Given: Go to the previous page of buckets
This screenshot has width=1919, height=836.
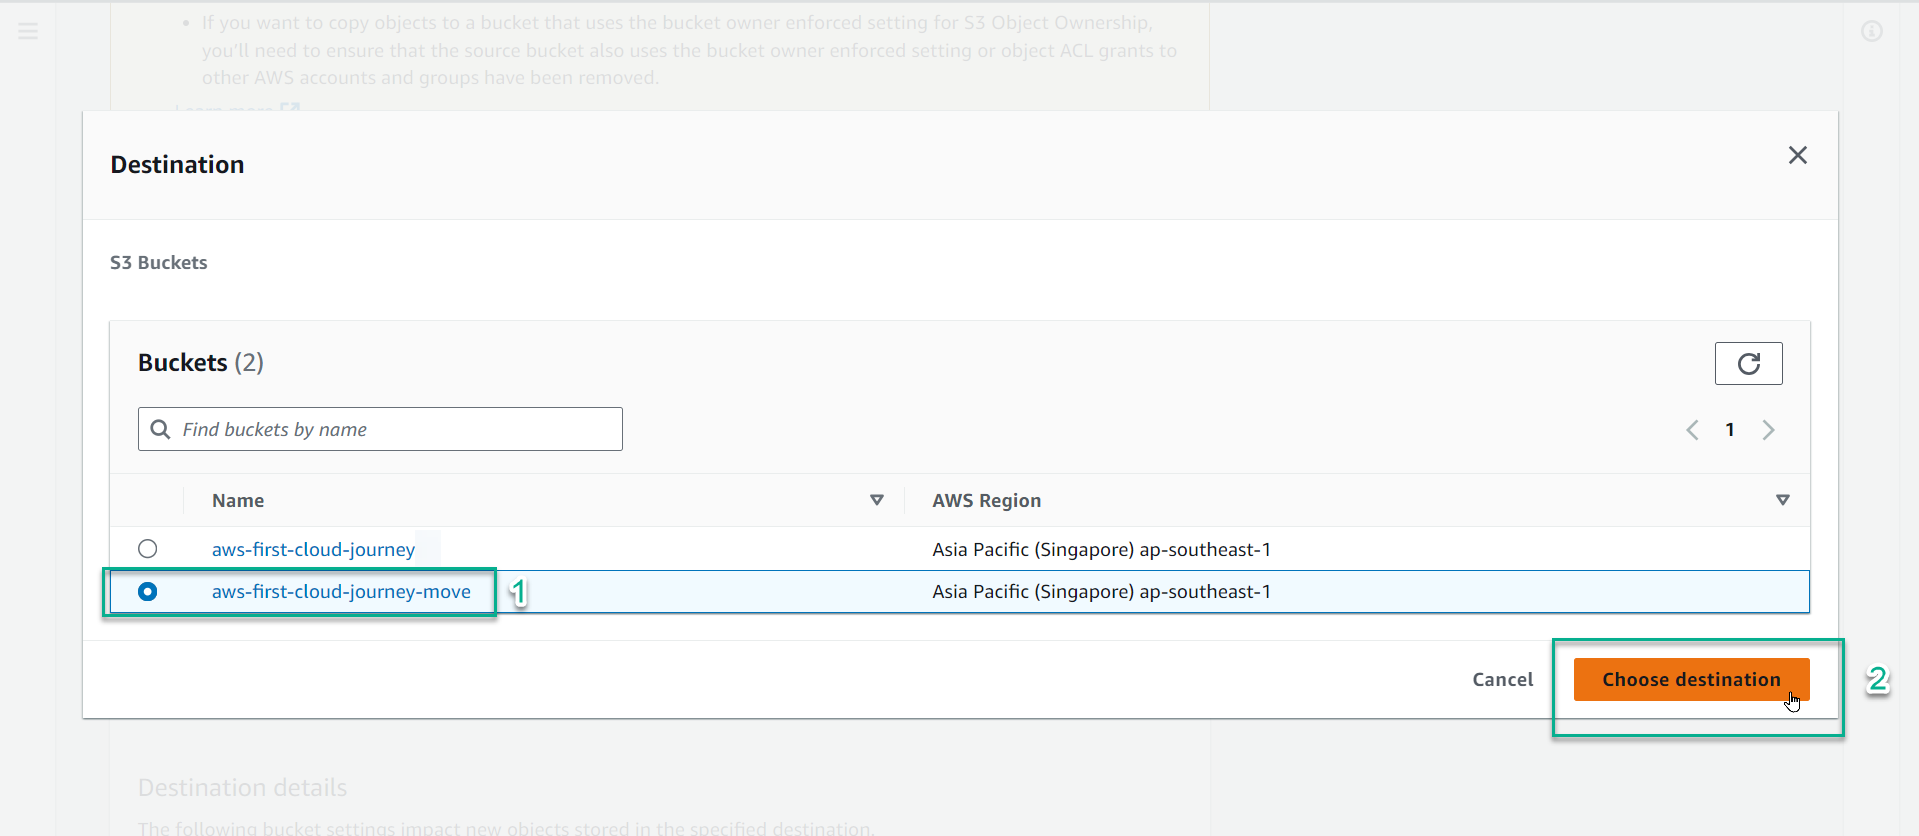Looking at the screenshot, I should tap(1692, 430).
